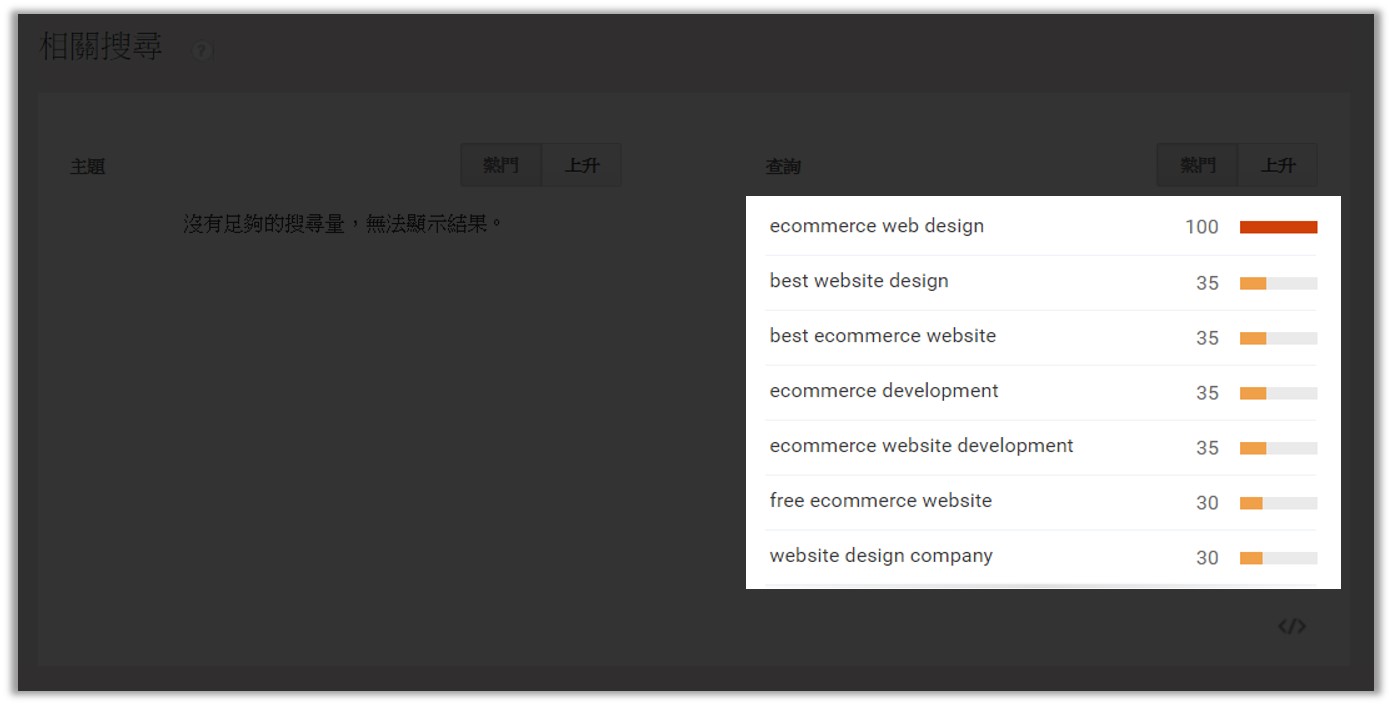Open the 'ecommerce web design' search query
1392x705 pixels.
tap(877, 226)
